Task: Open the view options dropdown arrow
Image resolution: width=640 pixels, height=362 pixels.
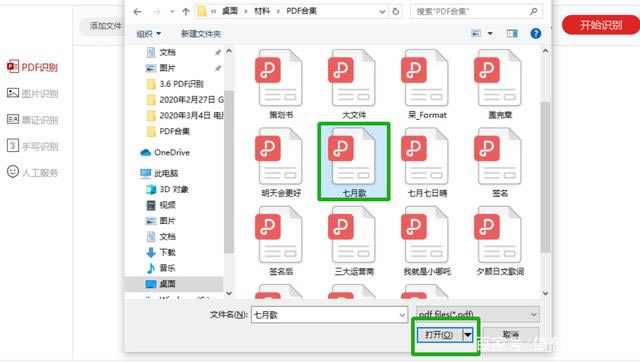Action: coord(490,33)
